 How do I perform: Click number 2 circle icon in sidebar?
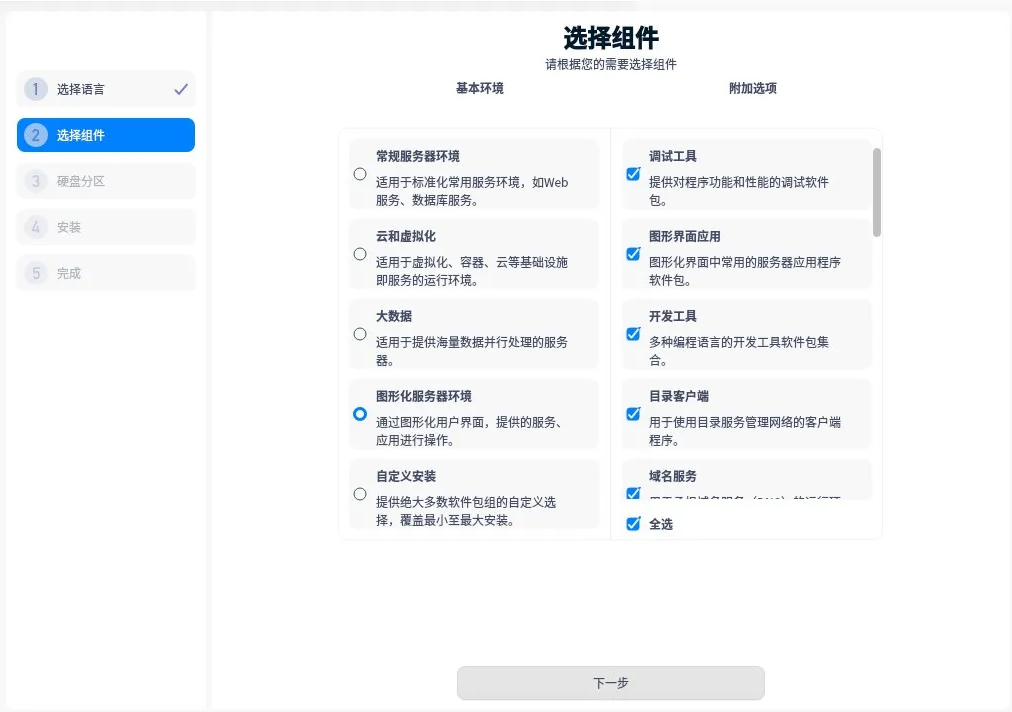35,135
